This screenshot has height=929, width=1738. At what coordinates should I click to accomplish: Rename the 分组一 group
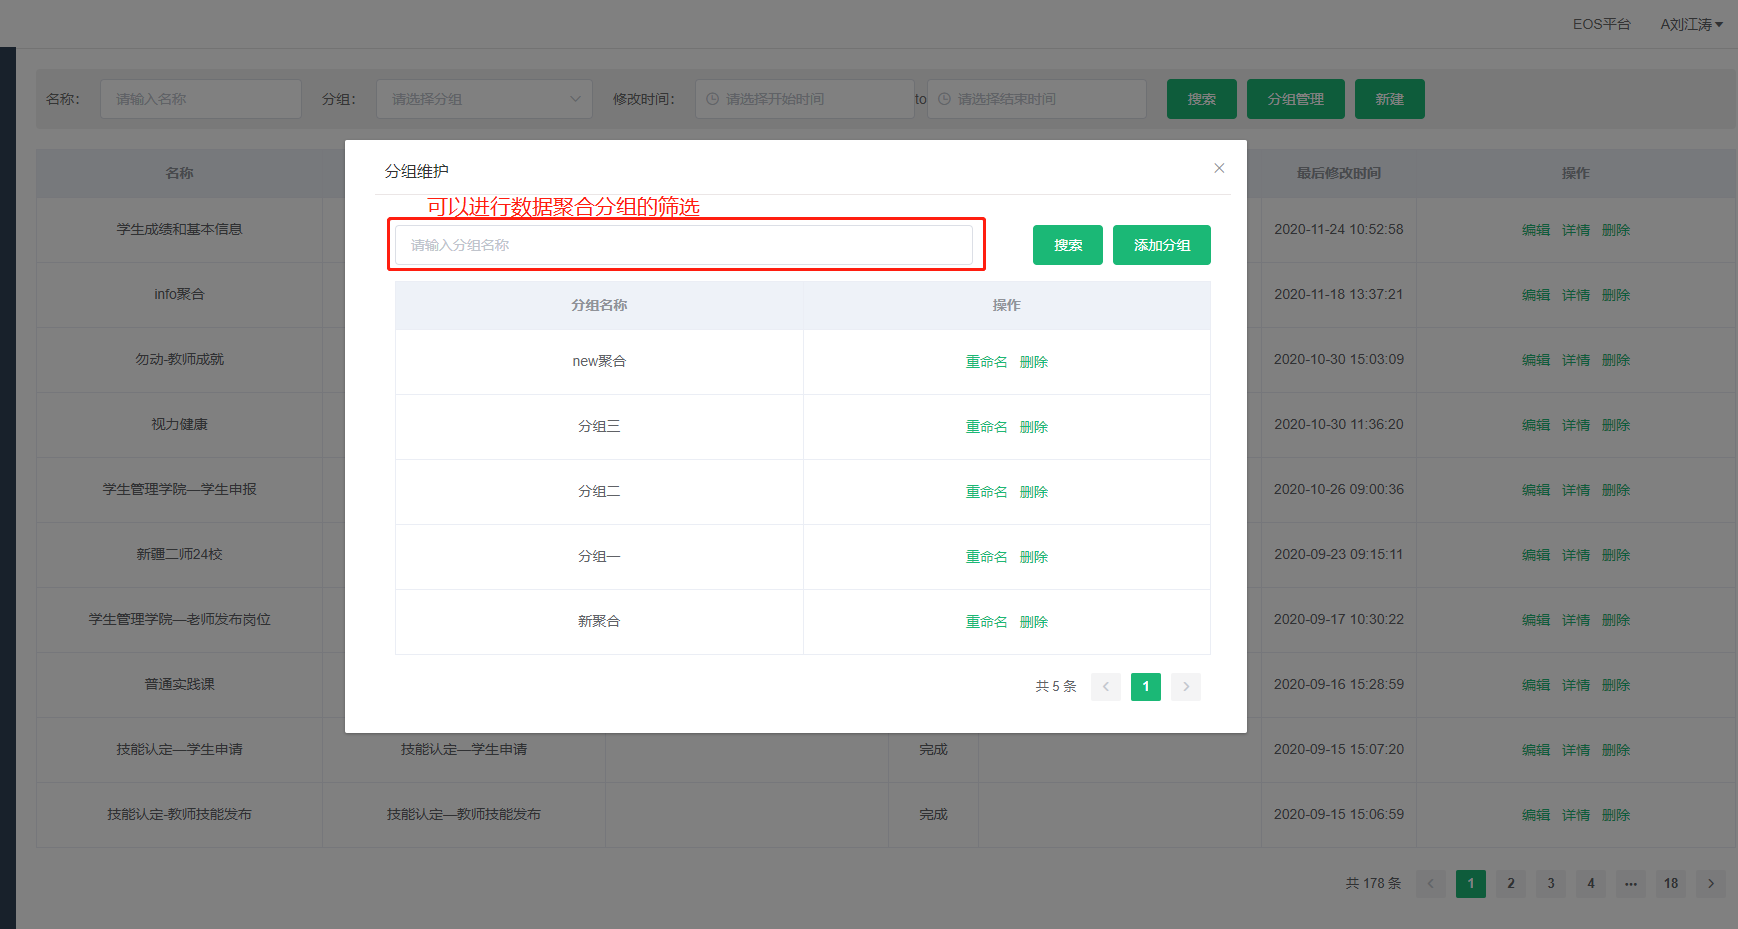point(986,557)
